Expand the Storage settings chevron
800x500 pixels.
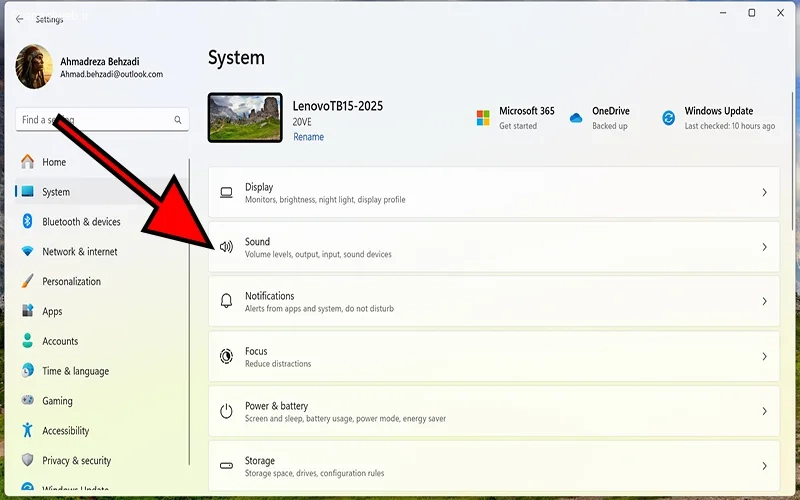click(764, 466)
